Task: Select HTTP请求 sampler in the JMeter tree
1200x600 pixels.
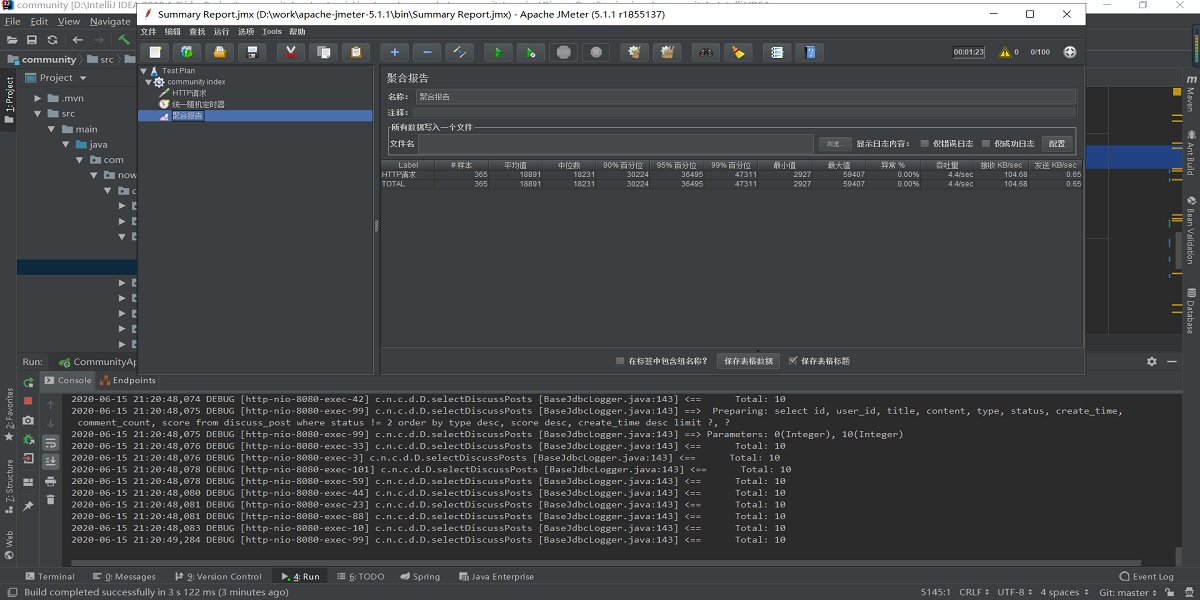Action: [x=189, y=93]
